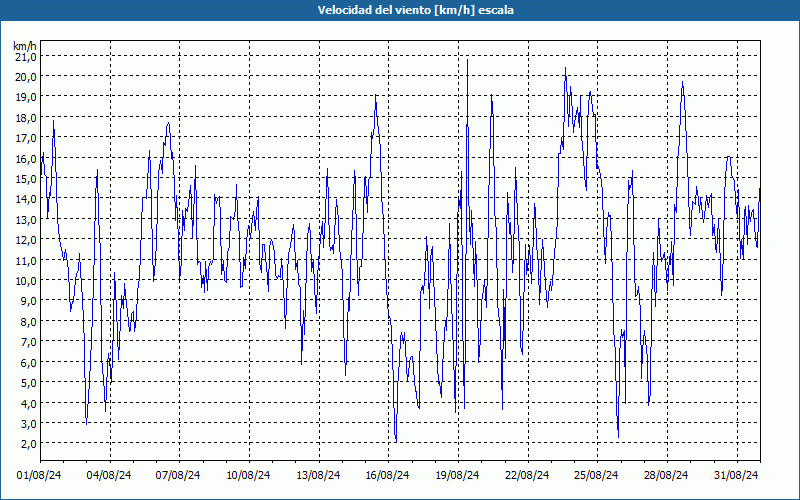The height and width of the screenshot is (500, 800).
Task: Click the '20,0' y-axis label
Action: 26,77
